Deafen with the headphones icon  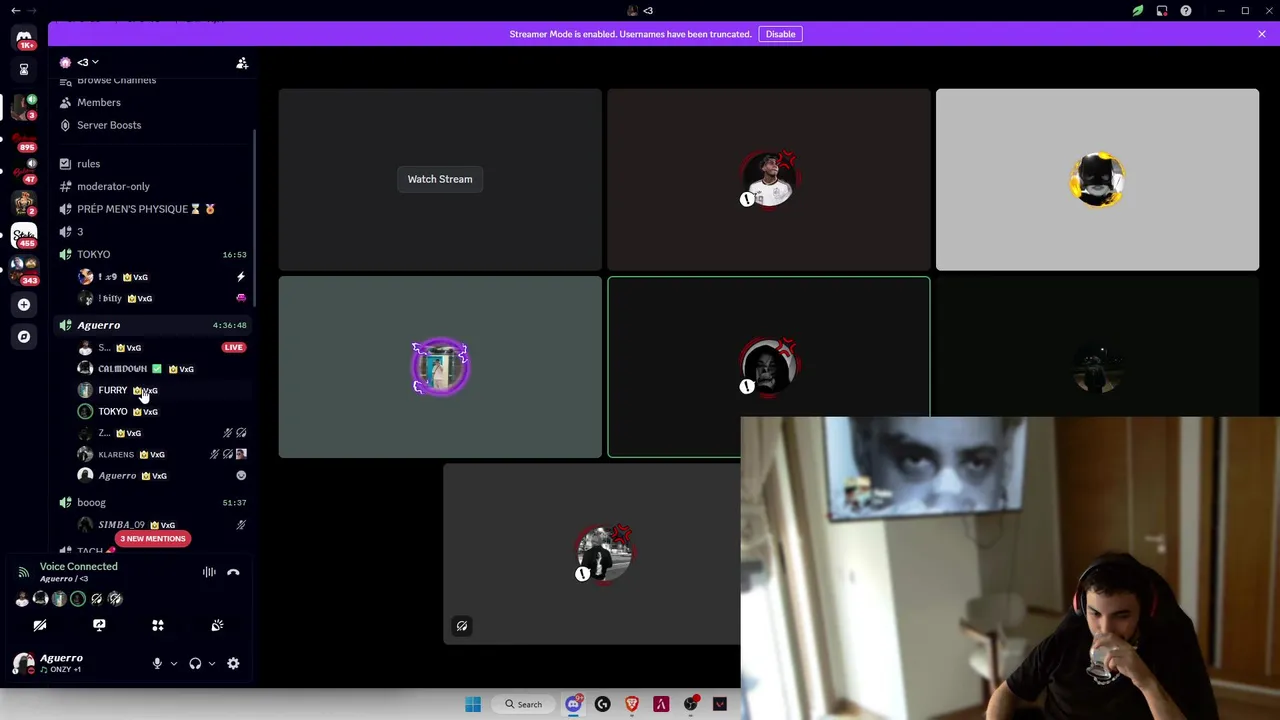(x=195, y=663)
